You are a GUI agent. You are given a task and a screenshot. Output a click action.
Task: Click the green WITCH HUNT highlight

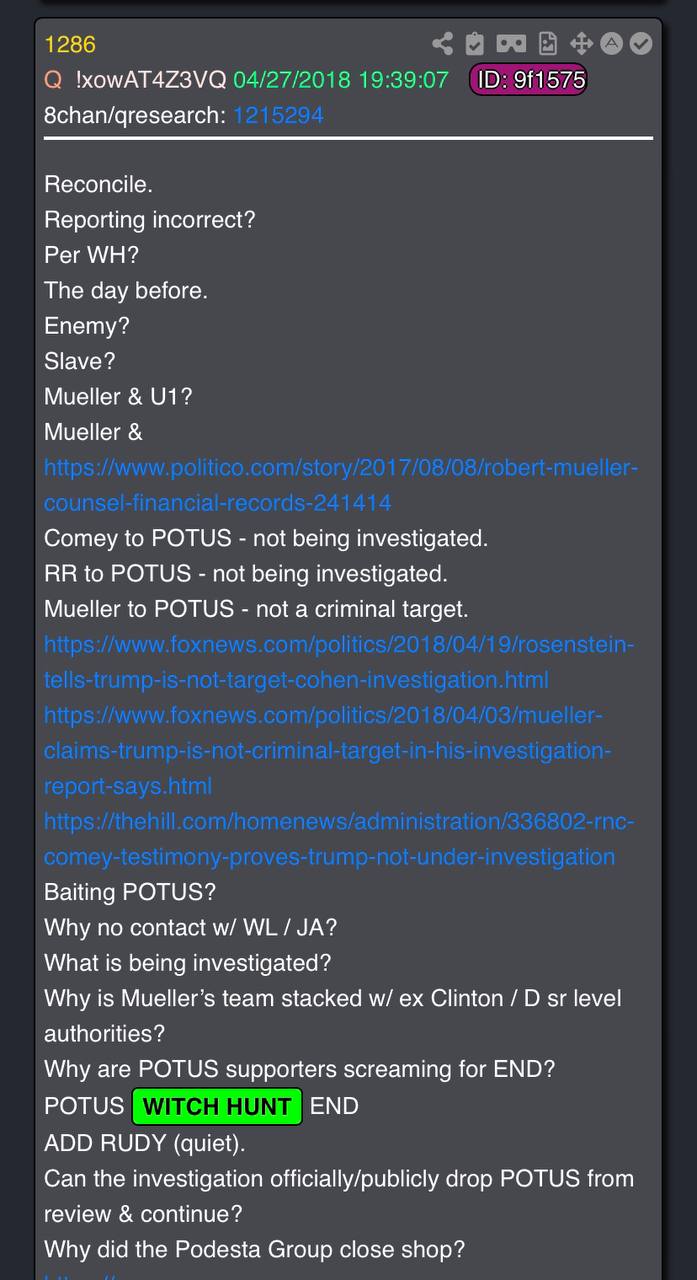click(x=217, y=1106)
